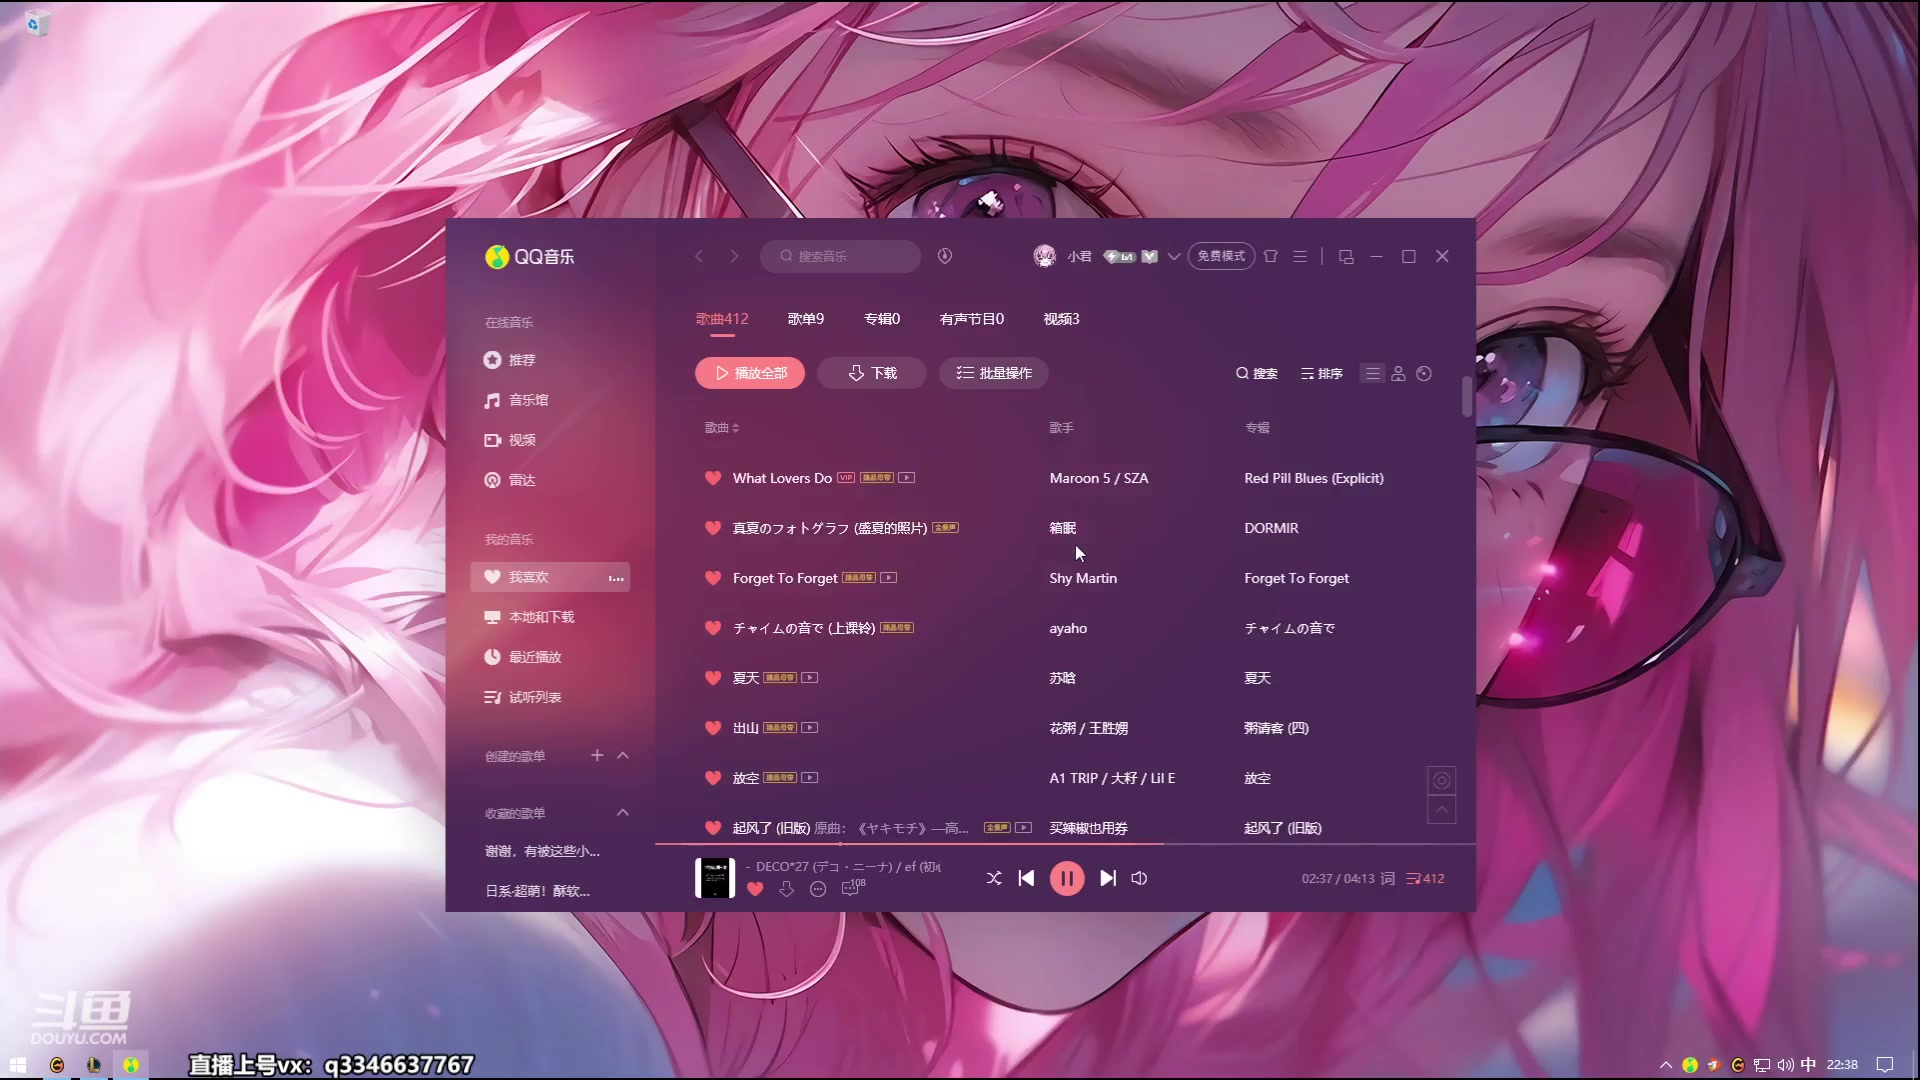Switch to the 视频3 tab
Screen dimensions: 1920x1080
[x=1061, y=318]
